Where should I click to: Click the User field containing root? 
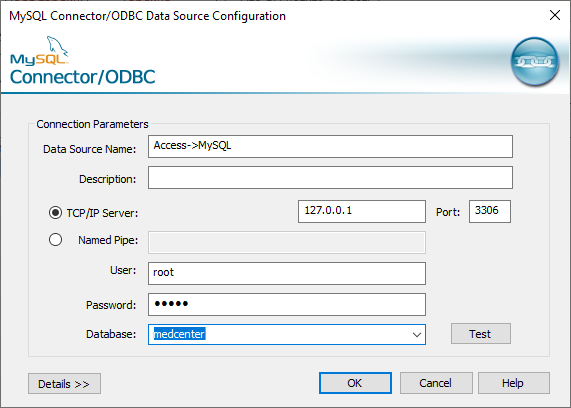tap(287, 273)
